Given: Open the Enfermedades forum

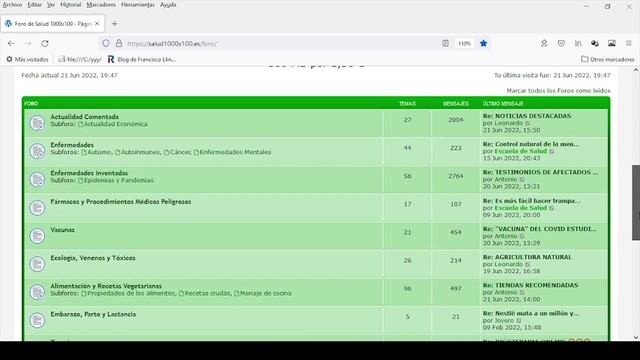Looking at the screenshot, I should pyautogui.click(x=72, y=145).
